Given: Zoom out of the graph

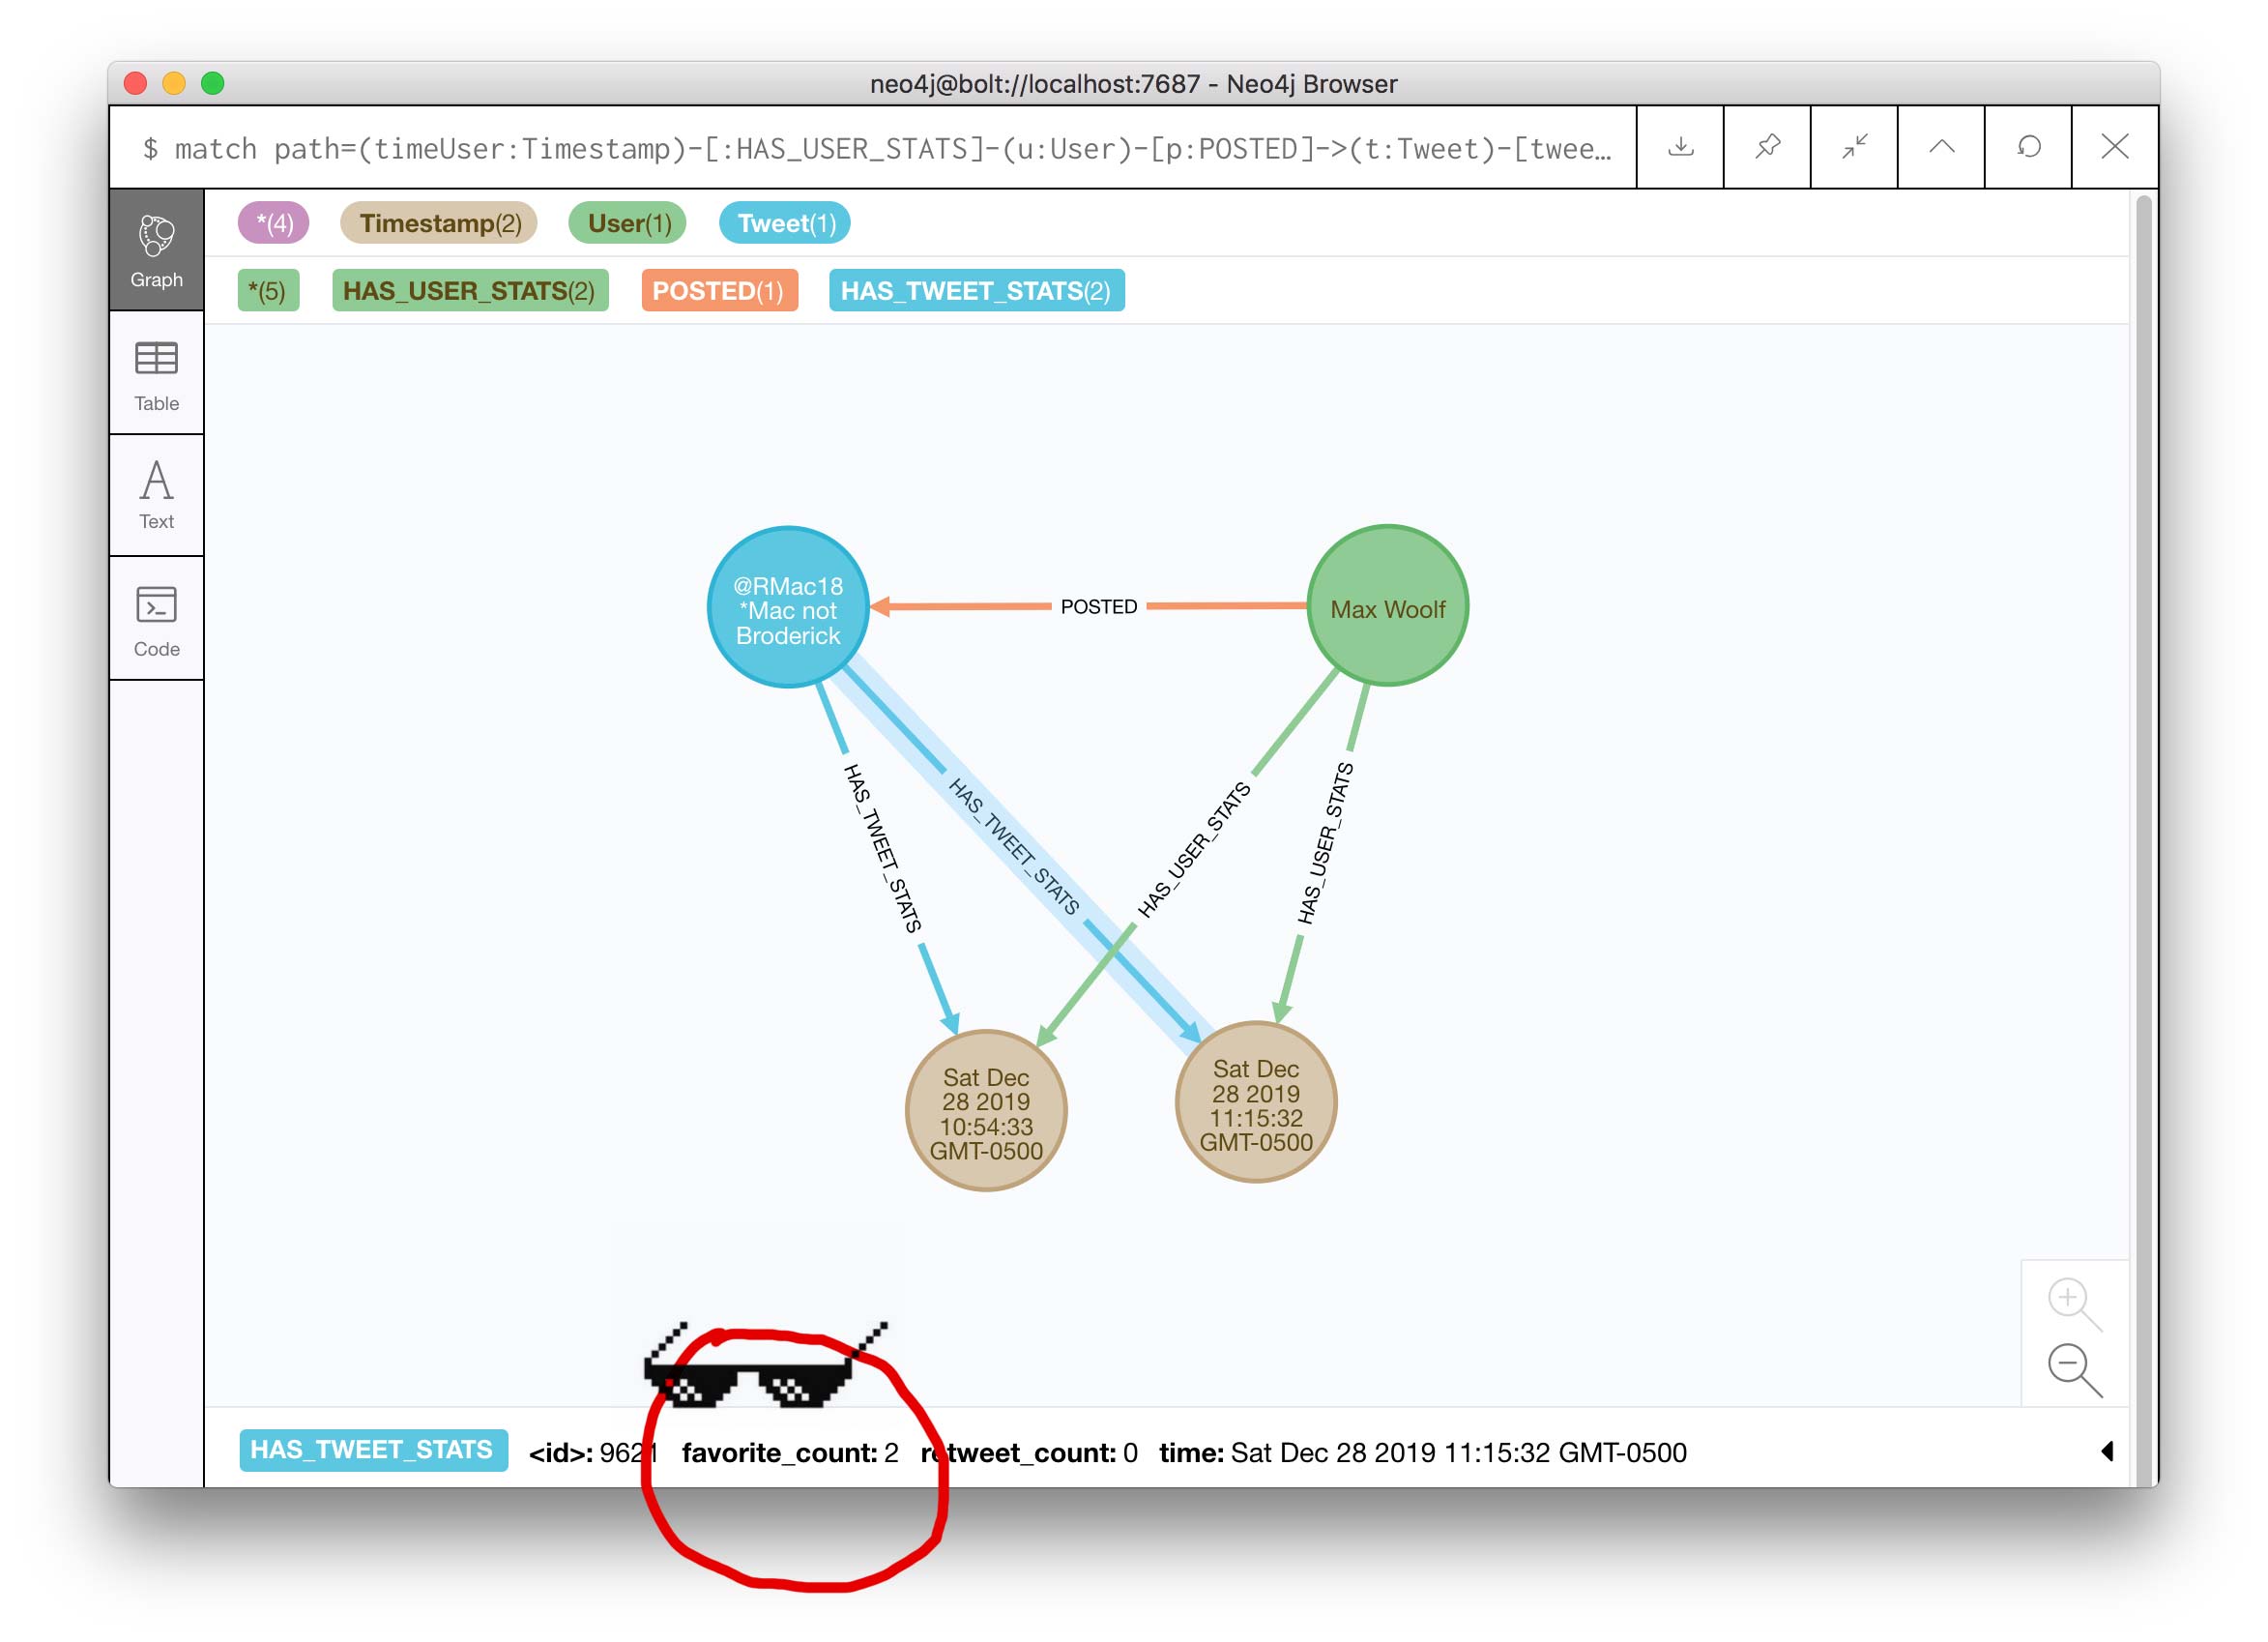Looking at the screenshot, I should click(x=2074, y=1370).
